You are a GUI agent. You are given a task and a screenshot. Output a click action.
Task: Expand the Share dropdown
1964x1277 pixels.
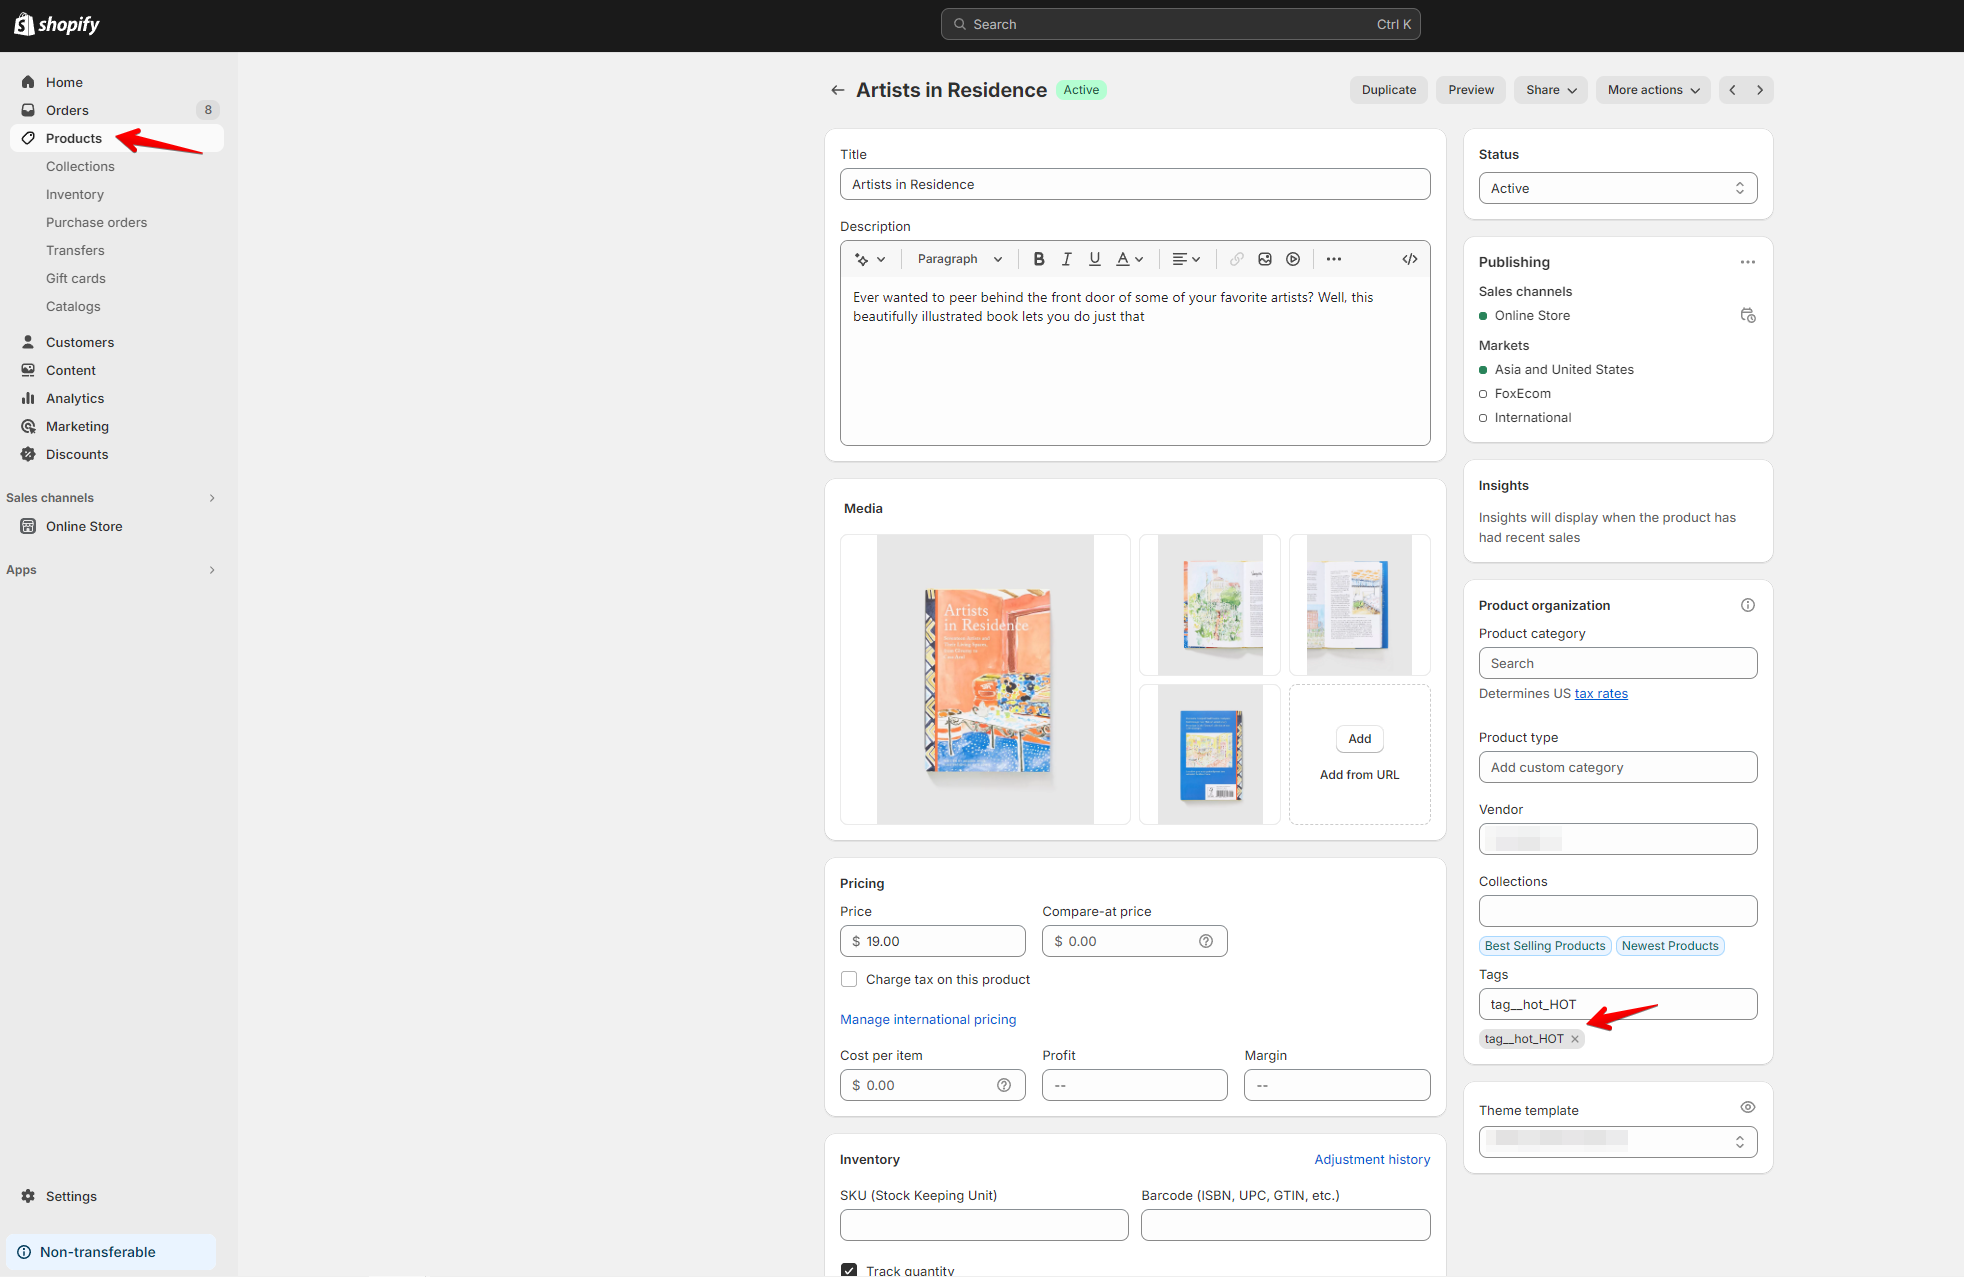point(1551,90)
